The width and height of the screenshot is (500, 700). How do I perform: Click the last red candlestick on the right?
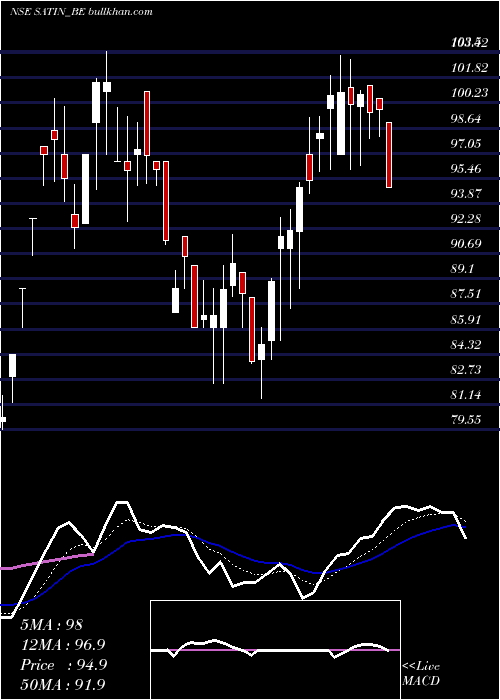pos(389,154)
